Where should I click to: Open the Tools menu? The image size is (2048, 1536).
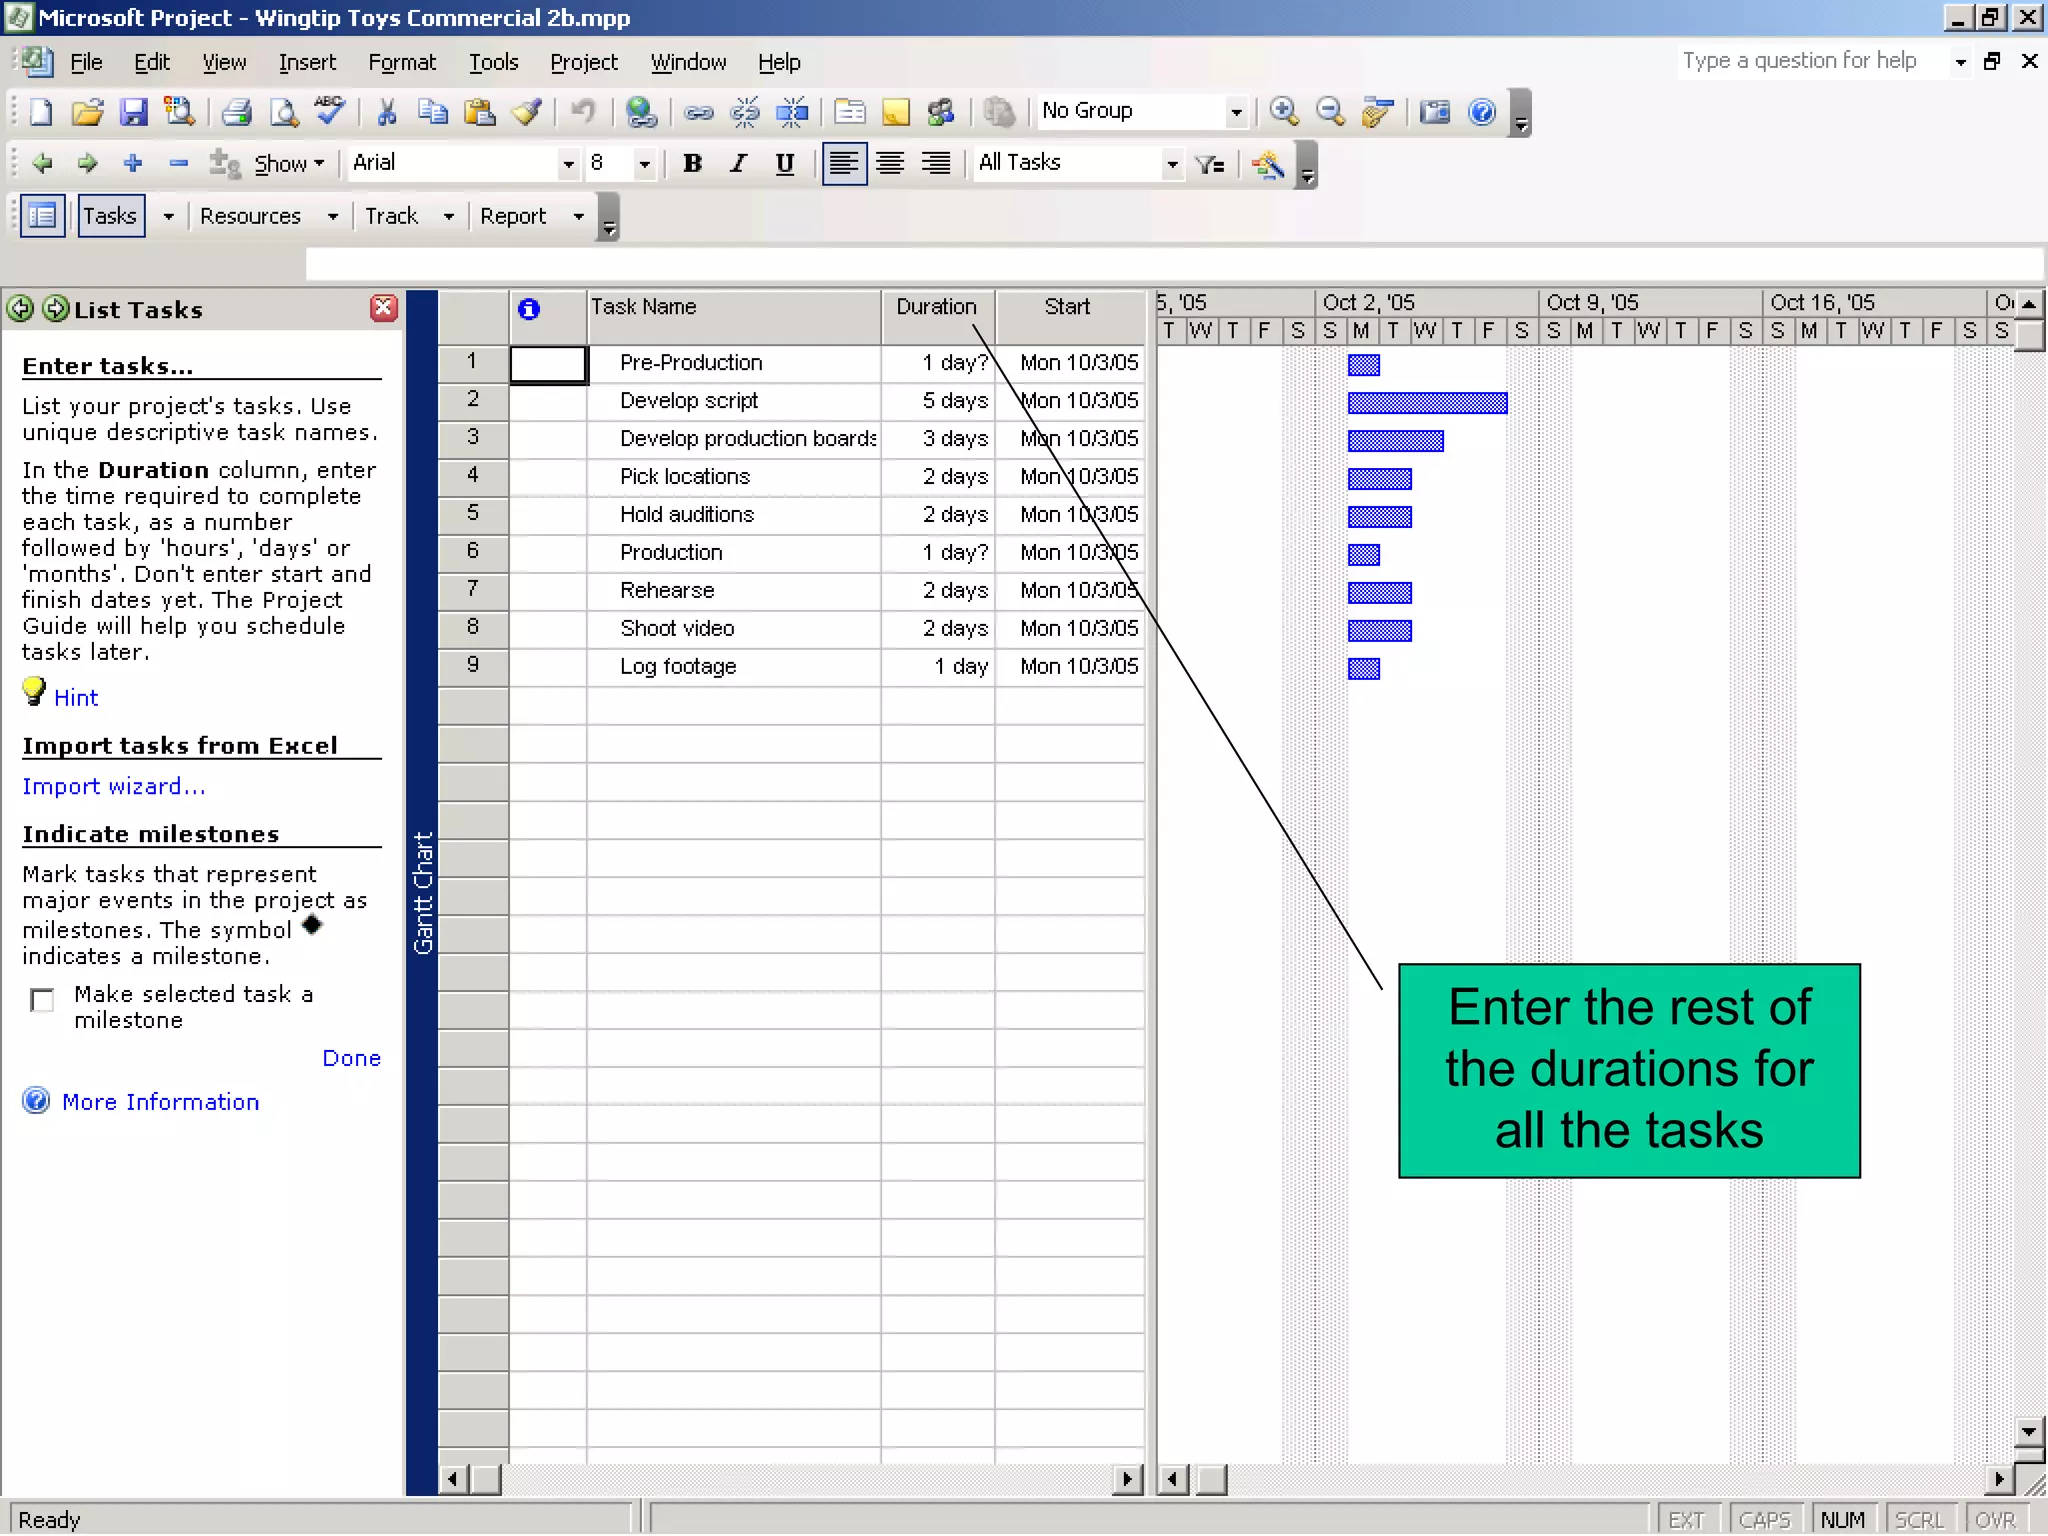point(494,63)
